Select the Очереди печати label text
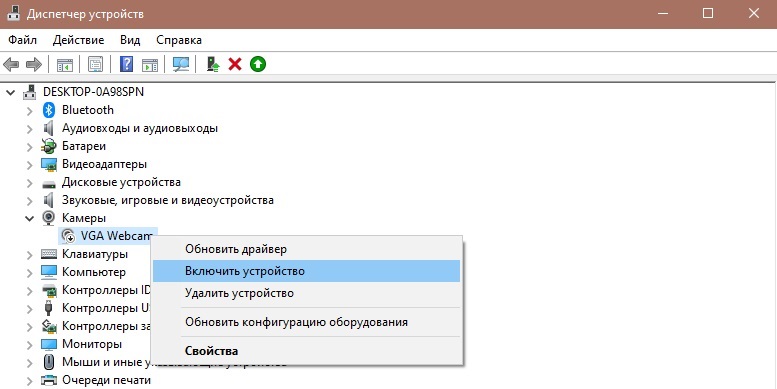Image resolution: width=777 pixels, height=389 pixels. tap(106, 381)
